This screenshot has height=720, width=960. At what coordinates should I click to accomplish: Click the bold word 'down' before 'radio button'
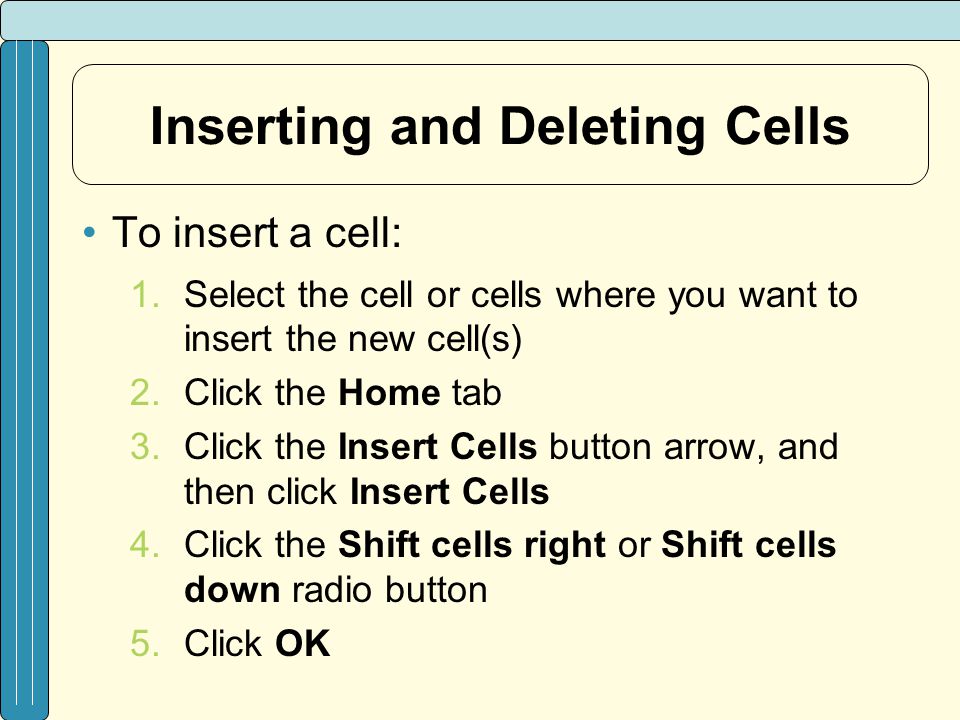click(x=232, y=590)
